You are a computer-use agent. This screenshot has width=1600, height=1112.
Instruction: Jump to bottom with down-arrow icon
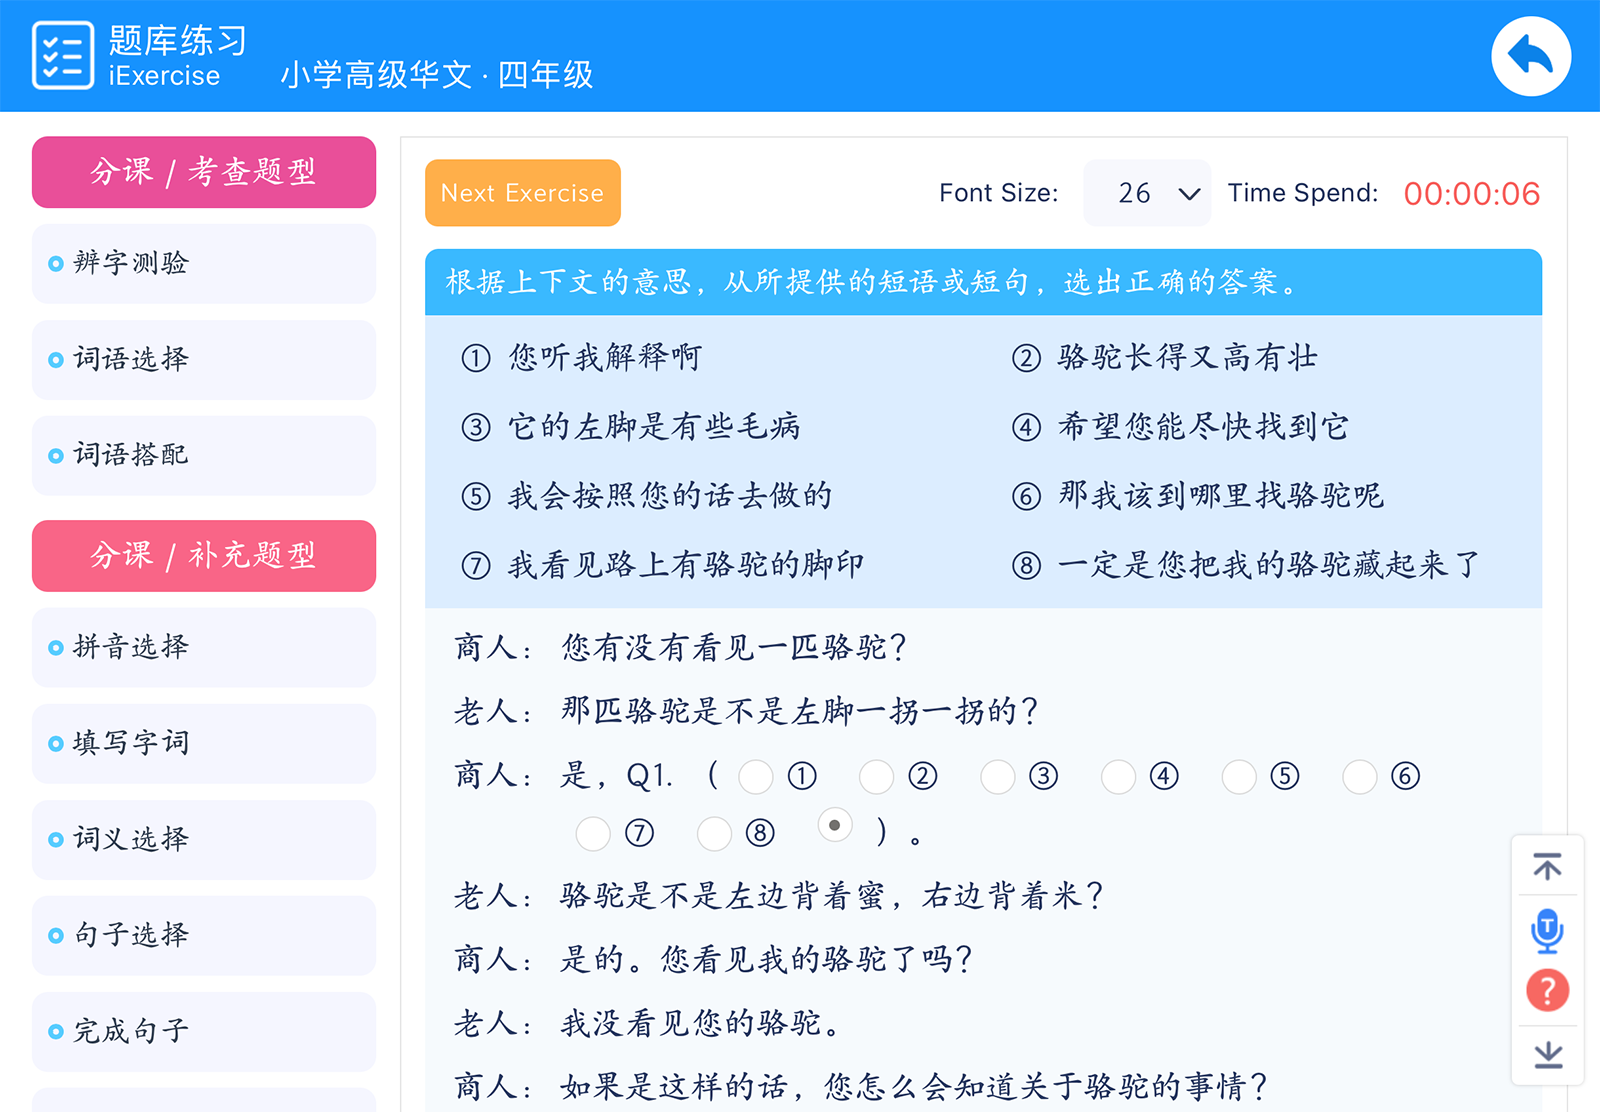(1547, 1054)
